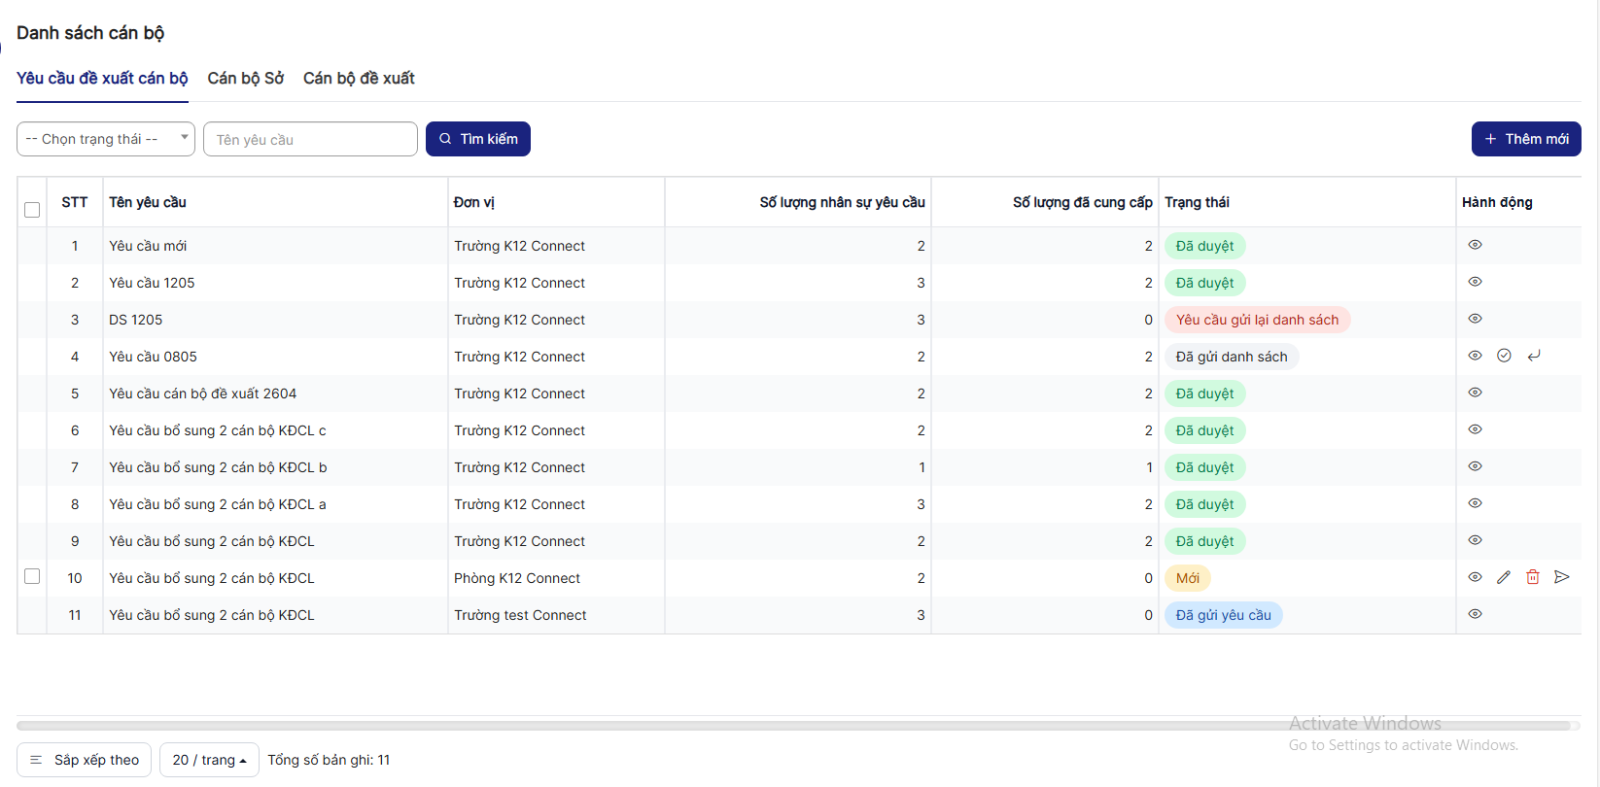Image resolution: width=1600 pixels, height=787 pixels.
Task: Expand the 20 / trang page size dropdown
Action: point(209,760)
